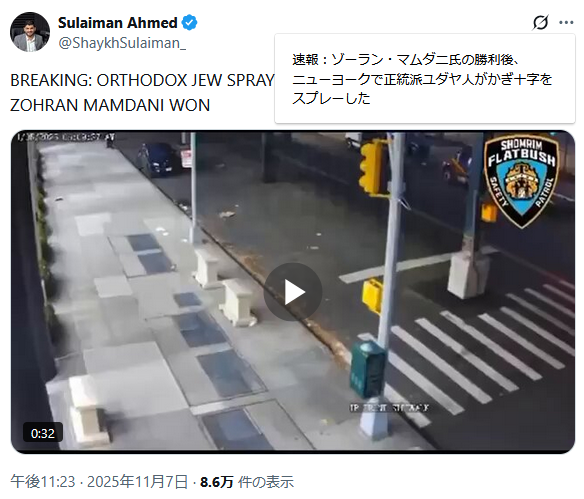The image size is (584, 499).
Task: Open the post timestamp 午後11:23 link
Action: tap(43, 482)
